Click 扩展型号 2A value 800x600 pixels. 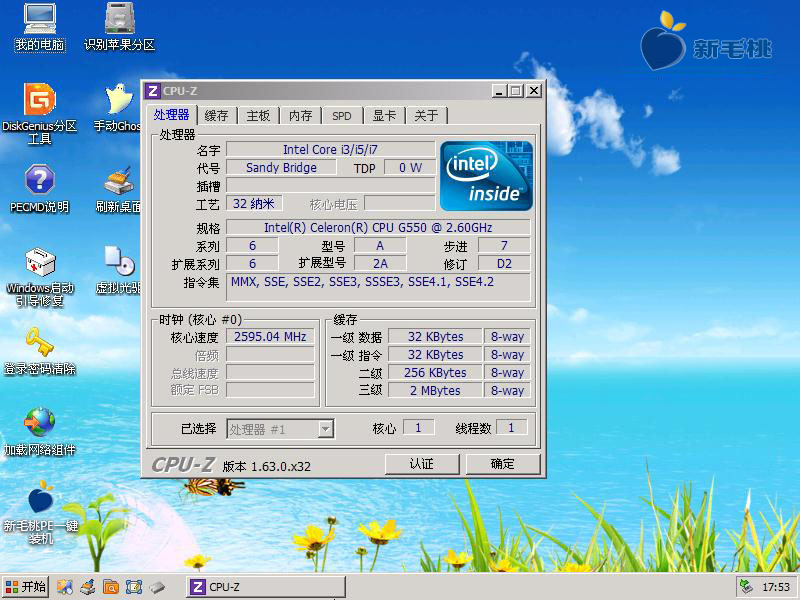point(380,264)
